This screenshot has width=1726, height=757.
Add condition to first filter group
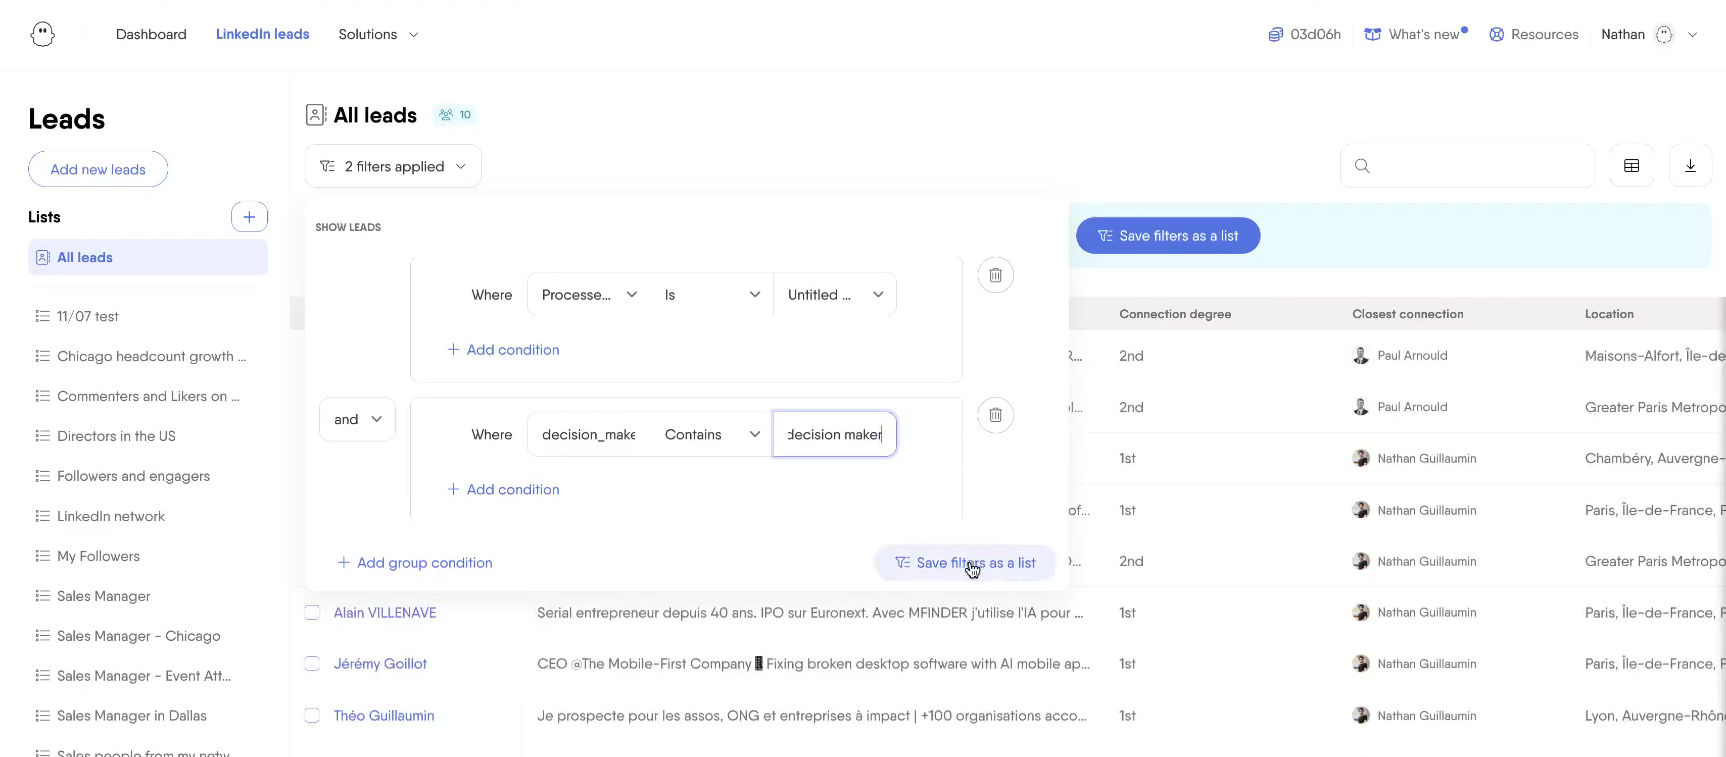tap(503, 350)
